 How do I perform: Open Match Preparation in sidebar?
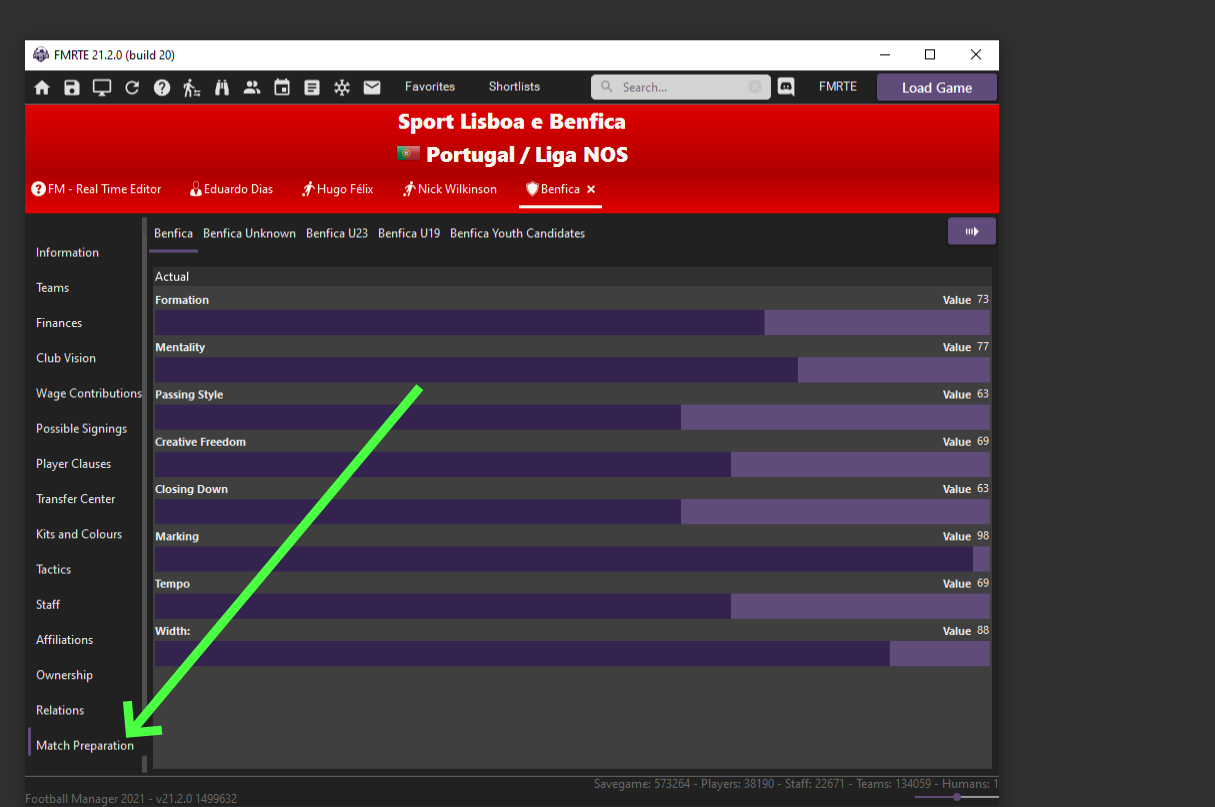click(85, 746)
